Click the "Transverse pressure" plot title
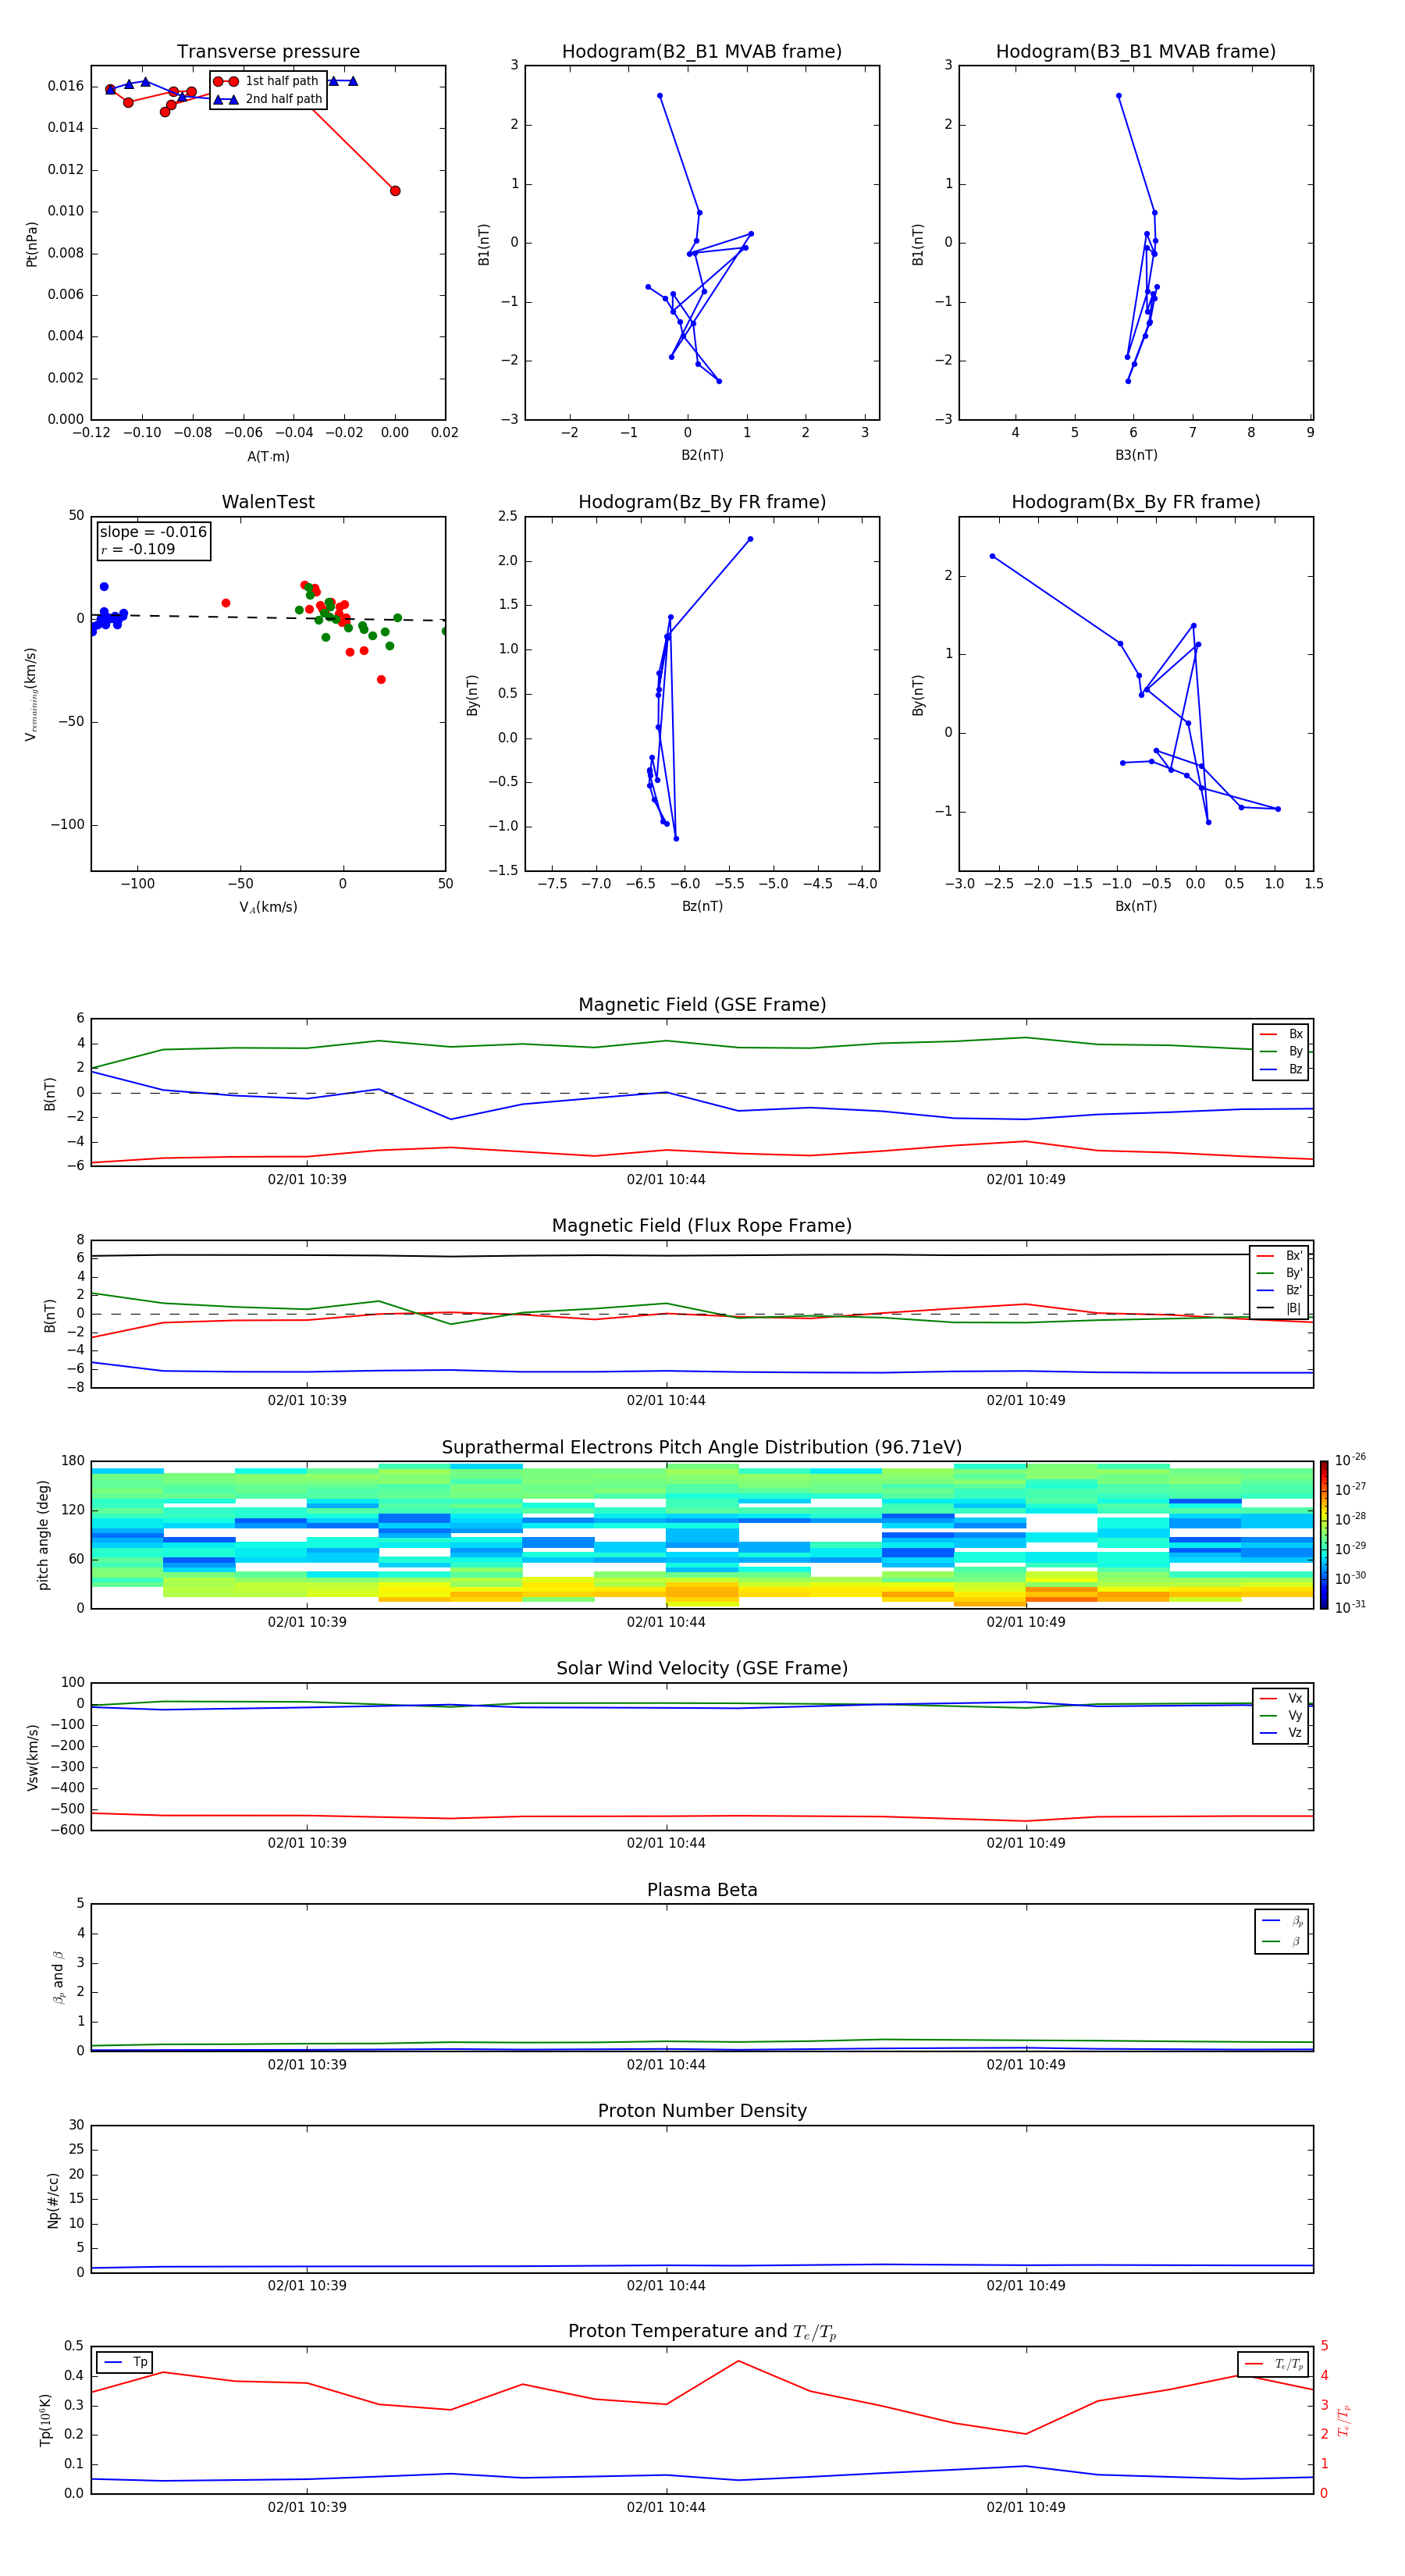Viewport: 1405px width, 2576px height. [x=268, y=52]
